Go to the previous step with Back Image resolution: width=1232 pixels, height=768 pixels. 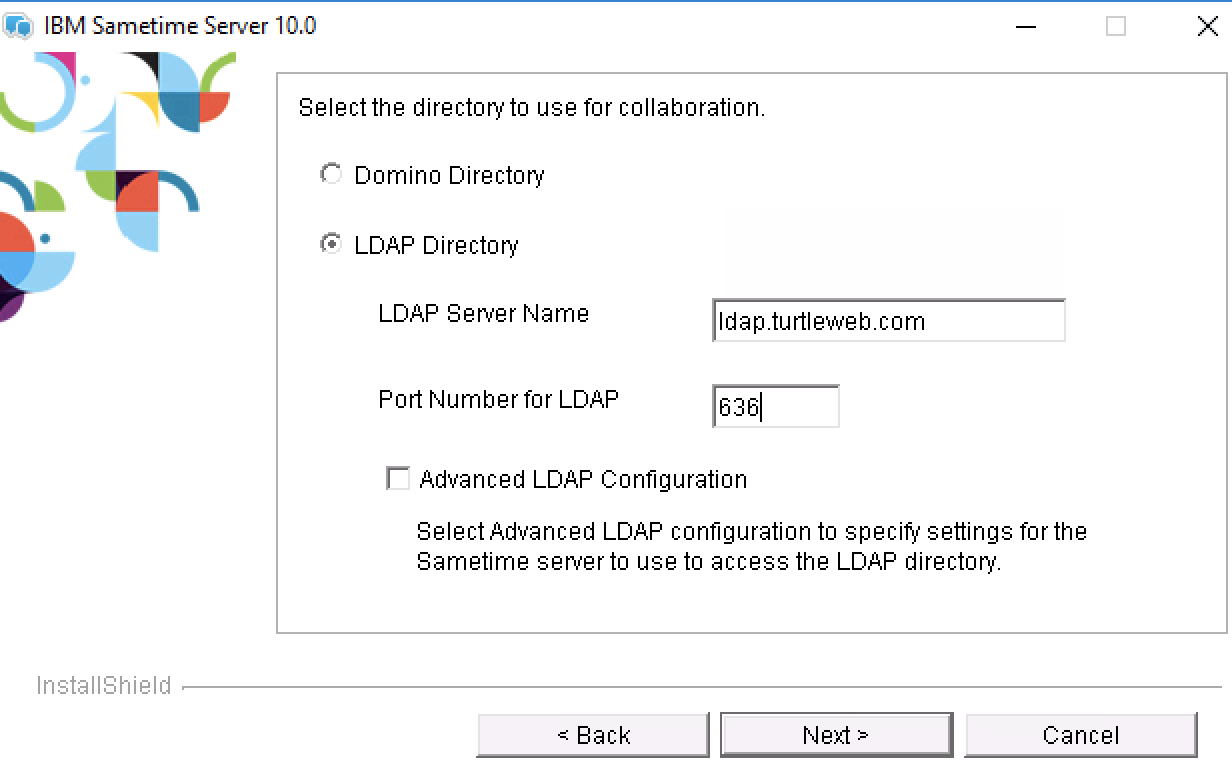click(593, 736)
